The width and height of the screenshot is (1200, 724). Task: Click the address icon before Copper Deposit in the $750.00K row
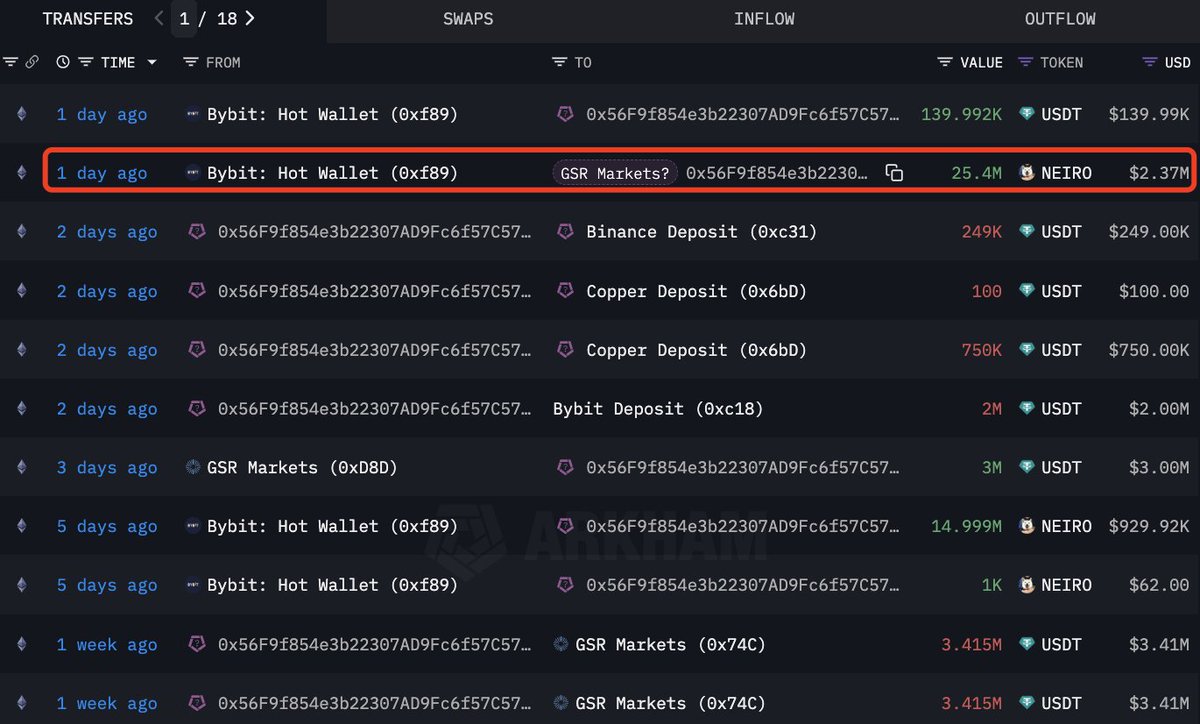tap(565, 350)
